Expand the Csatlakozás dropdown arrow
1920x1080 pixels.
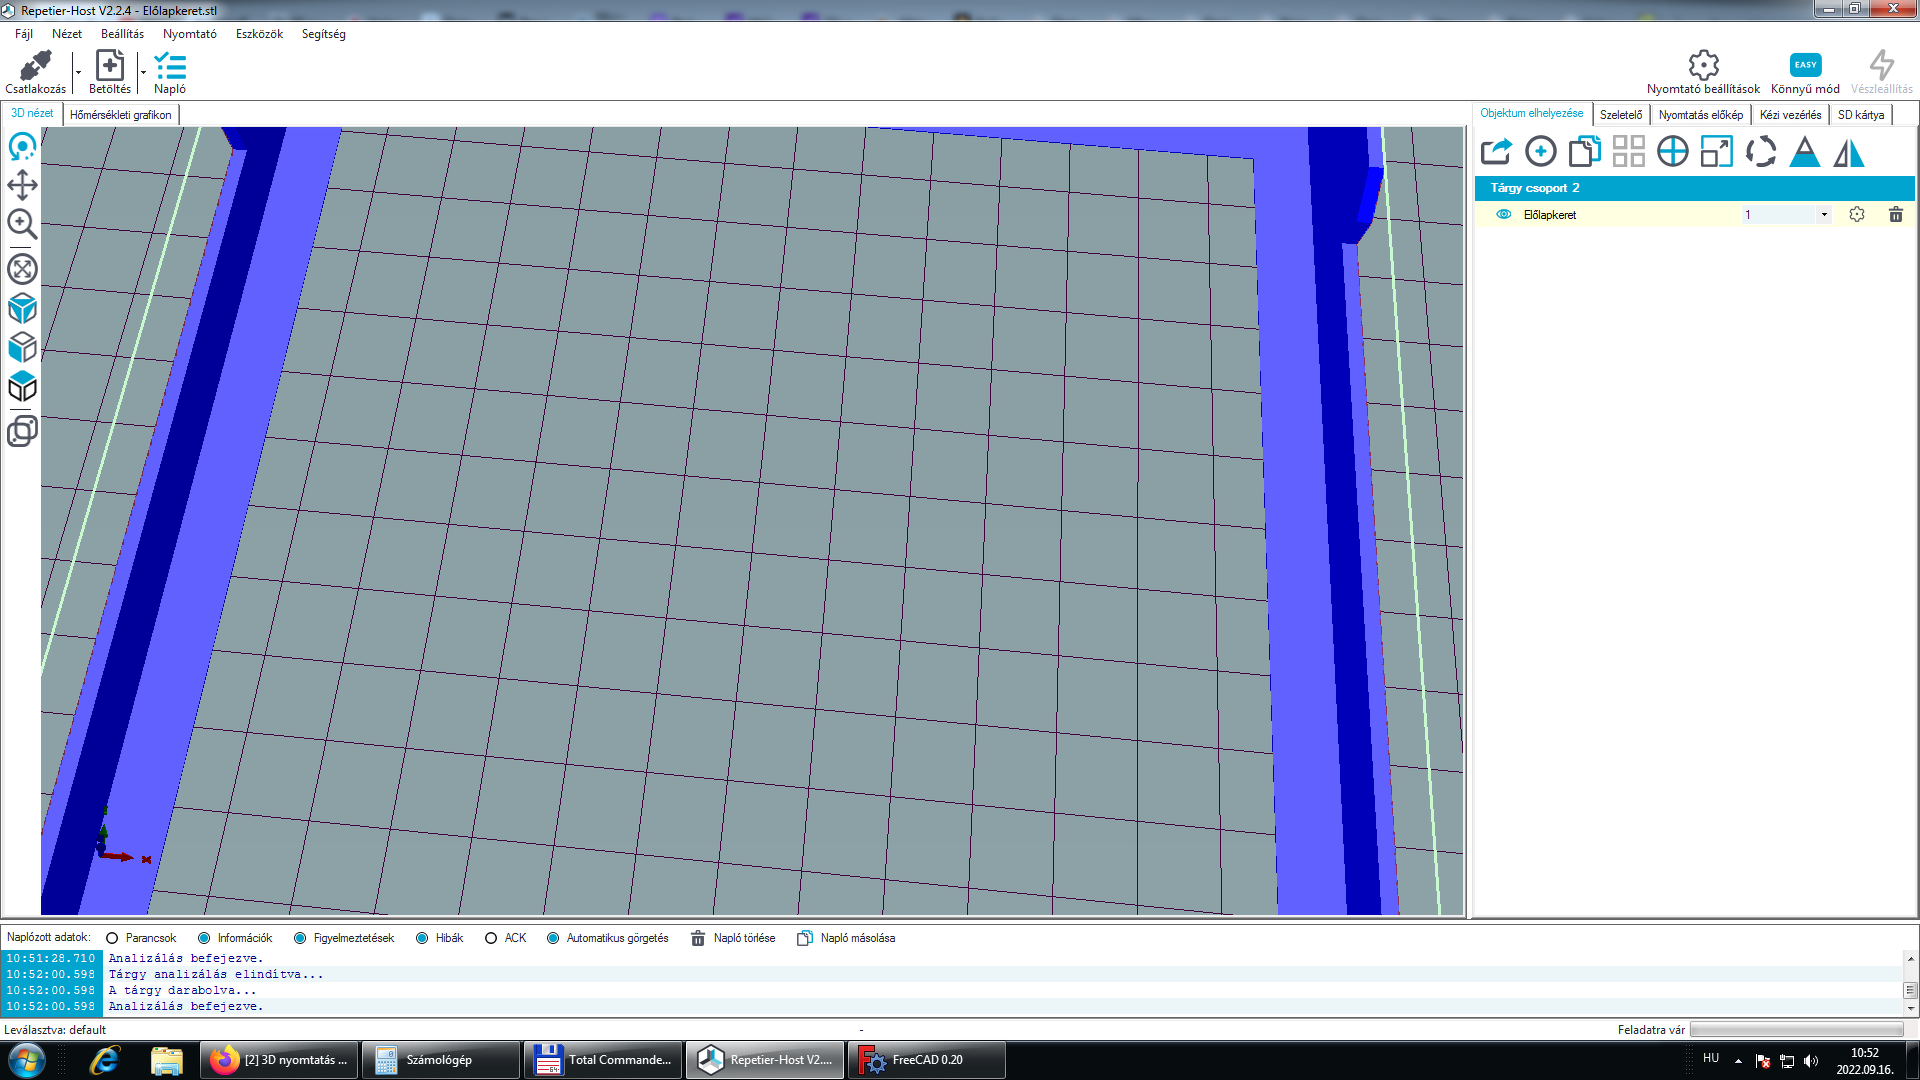click(x=78, y=72)
